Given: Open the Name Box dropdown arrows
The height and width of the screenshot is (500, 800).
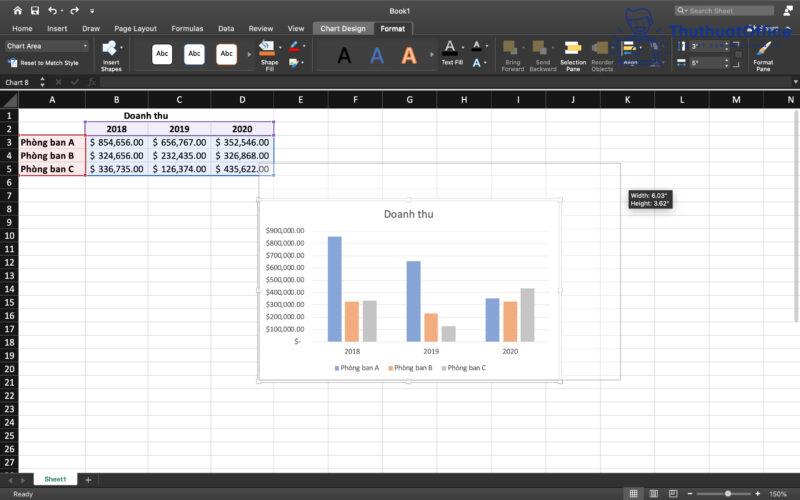Looking at the screenshot, I should pos(42,82).
